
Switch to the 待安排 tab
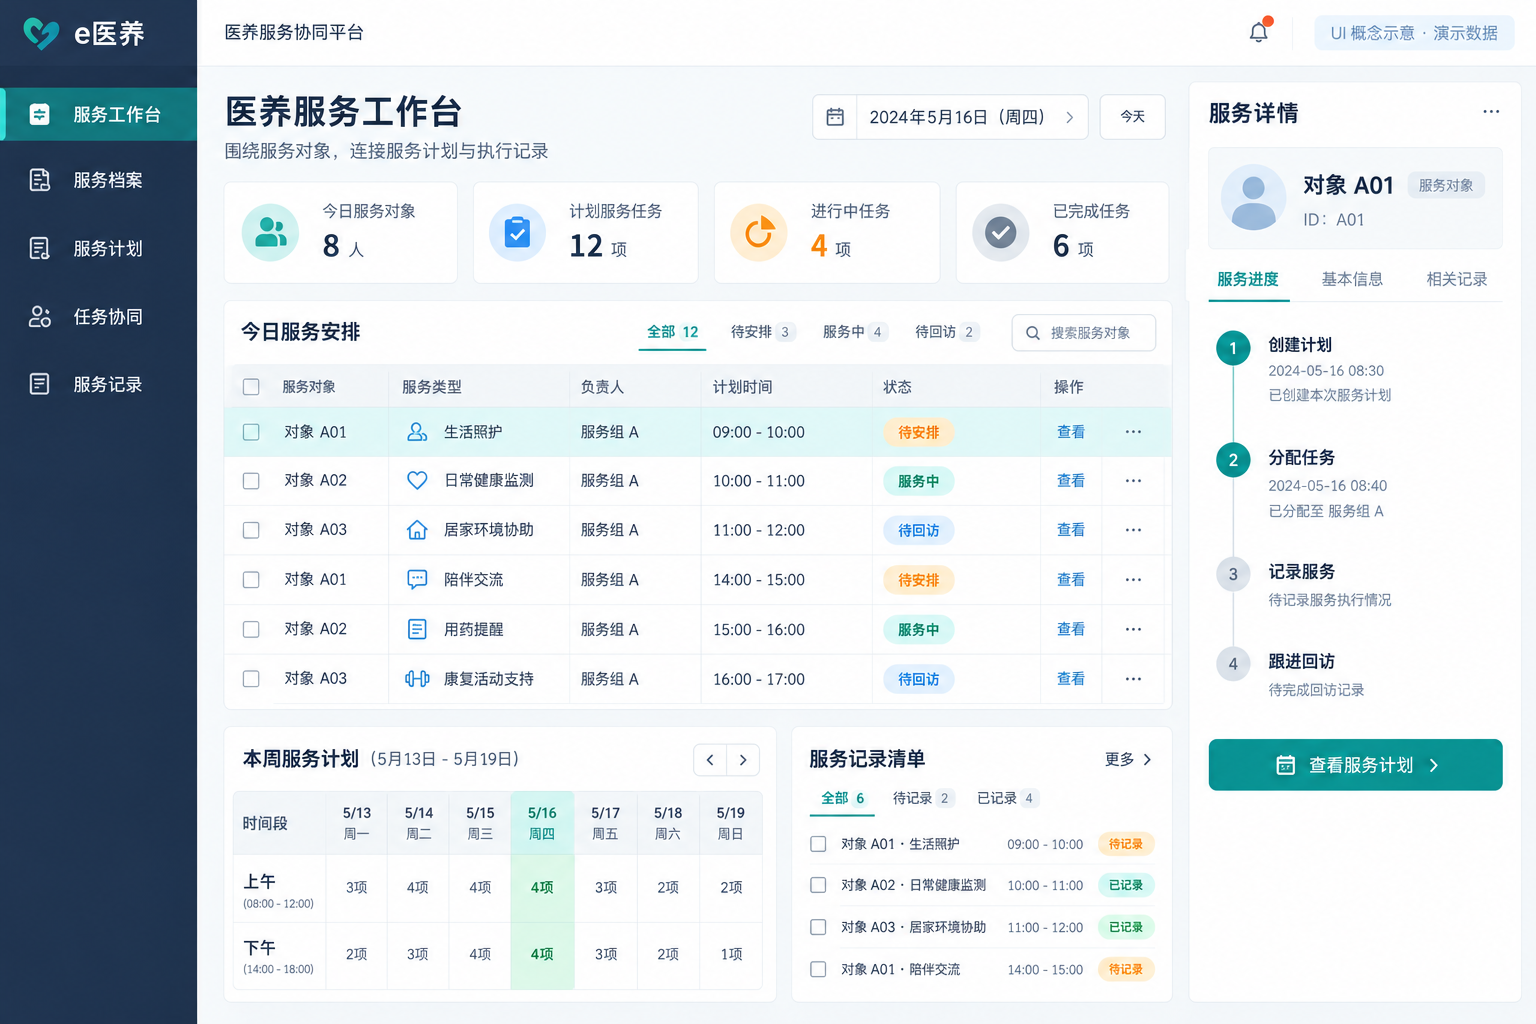(762, 332)
